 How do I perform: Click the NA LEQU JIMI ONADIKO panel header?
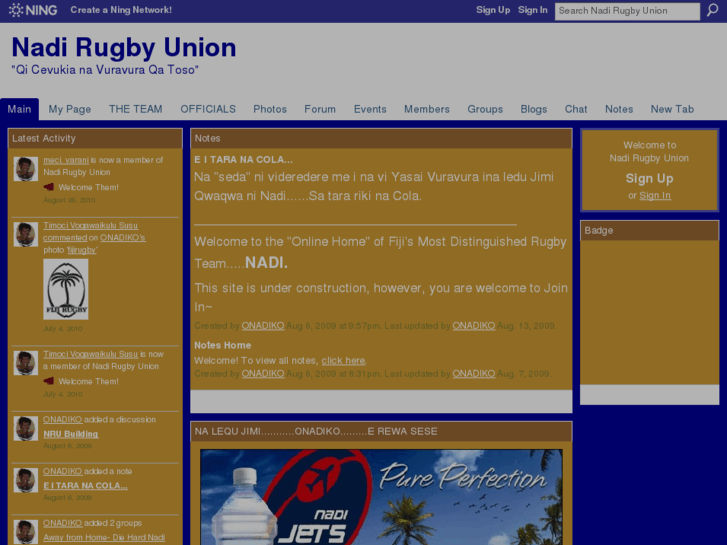(381, 431)
